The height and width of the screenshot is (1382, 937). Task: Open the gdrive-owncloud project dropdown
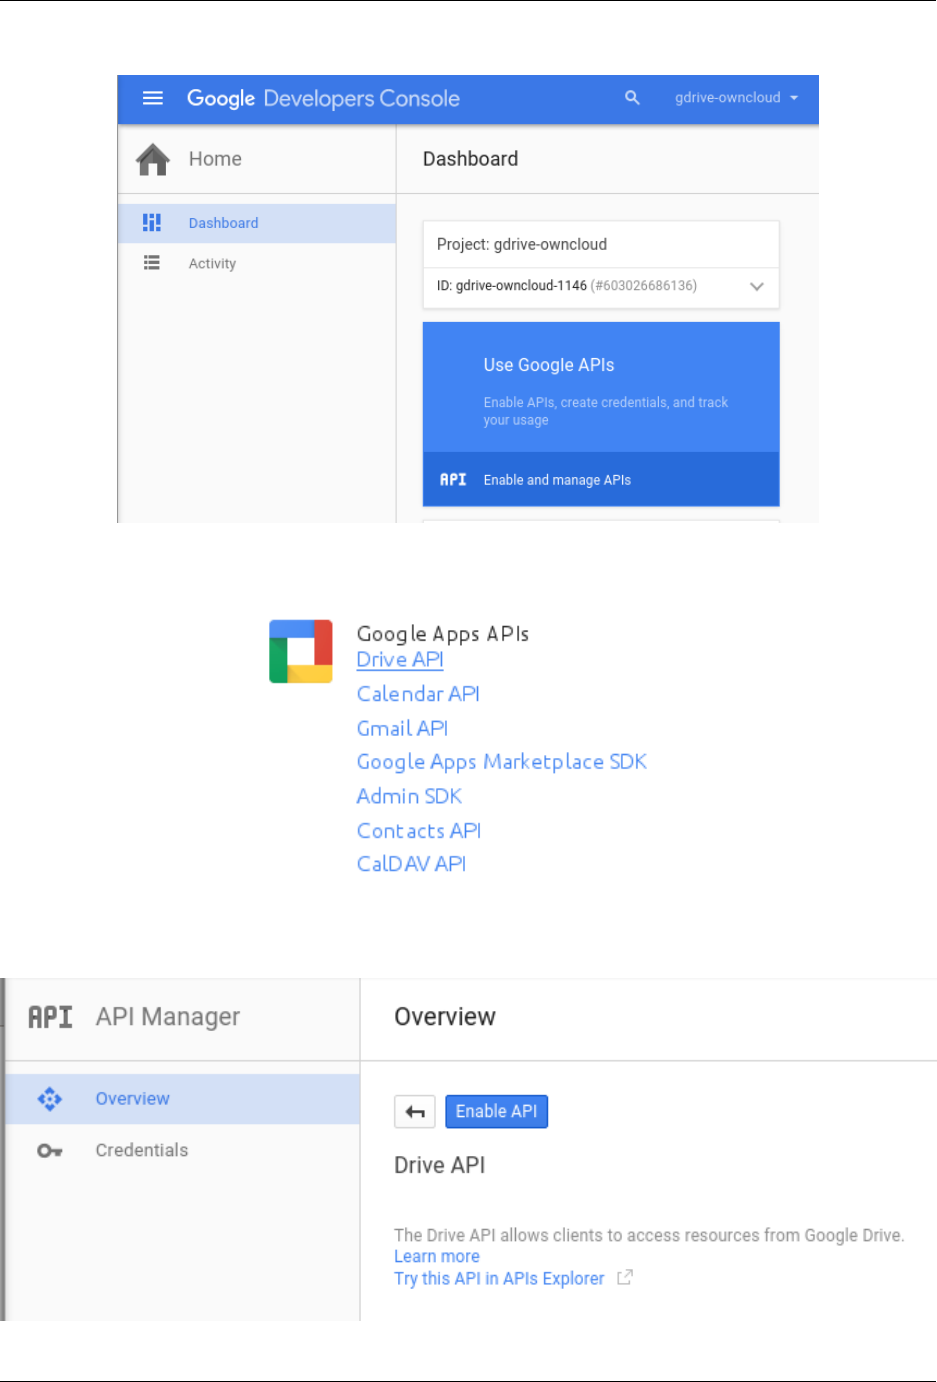click(x=737, y=98)
